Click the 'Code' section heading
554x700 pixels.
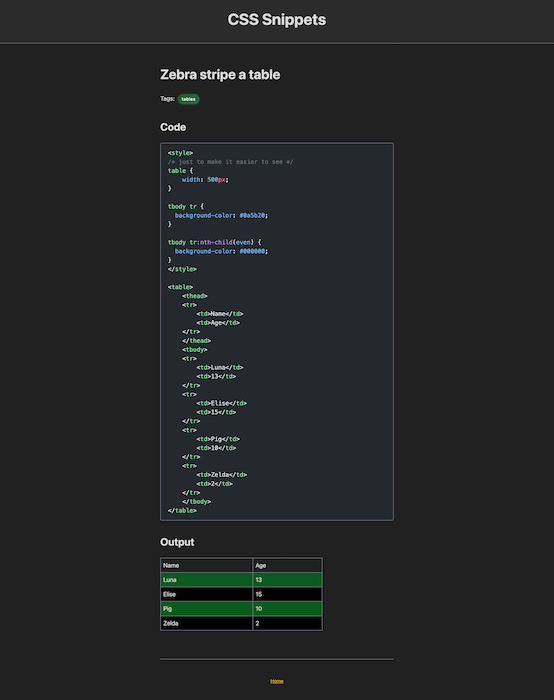coord(173,127)
